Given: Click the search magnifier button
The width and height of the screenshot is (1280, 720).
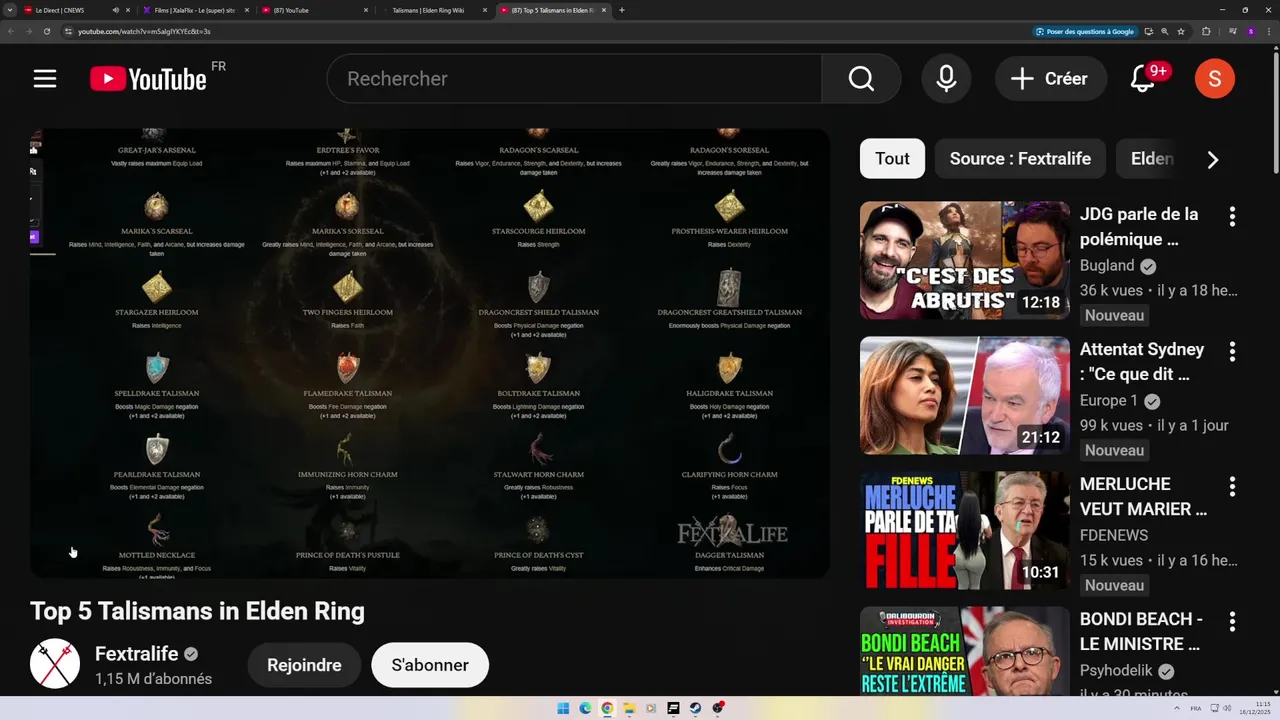Looking at the screenshot, I should click(x=861, y=79).
